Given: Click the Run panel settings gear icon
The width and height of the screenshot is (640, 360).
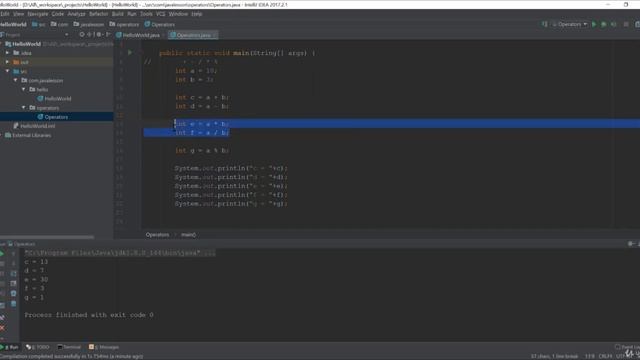Looking at the screenshot, I should 631,244.
